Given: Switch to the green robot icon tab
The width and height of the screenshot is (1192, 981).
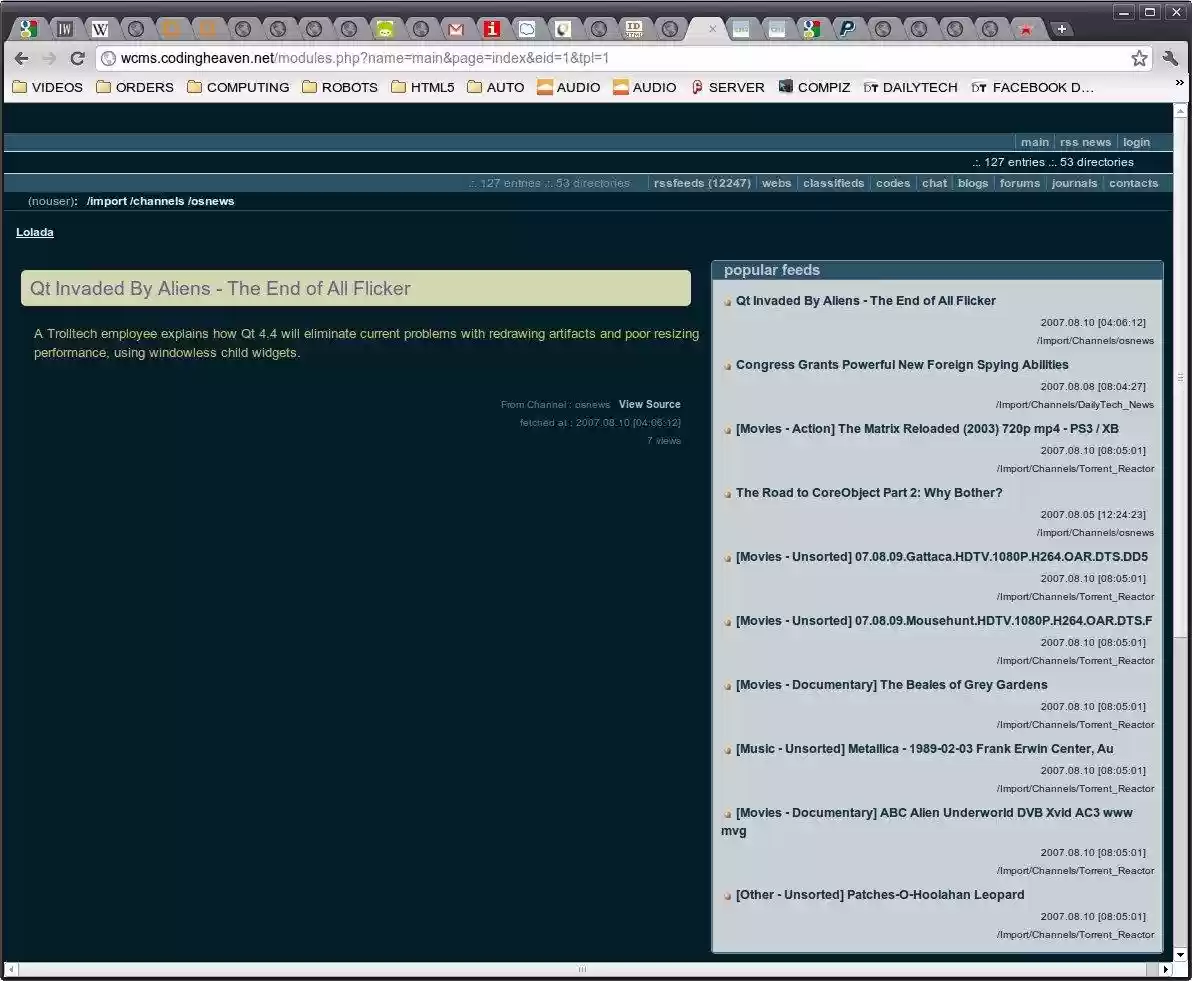Looking at the screenshot, I should click(385, 29).
